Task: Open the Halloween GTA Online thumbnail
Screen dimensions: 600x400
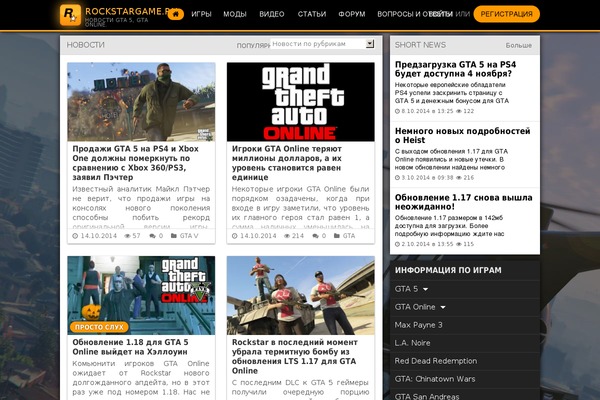Action: (141, 296)
